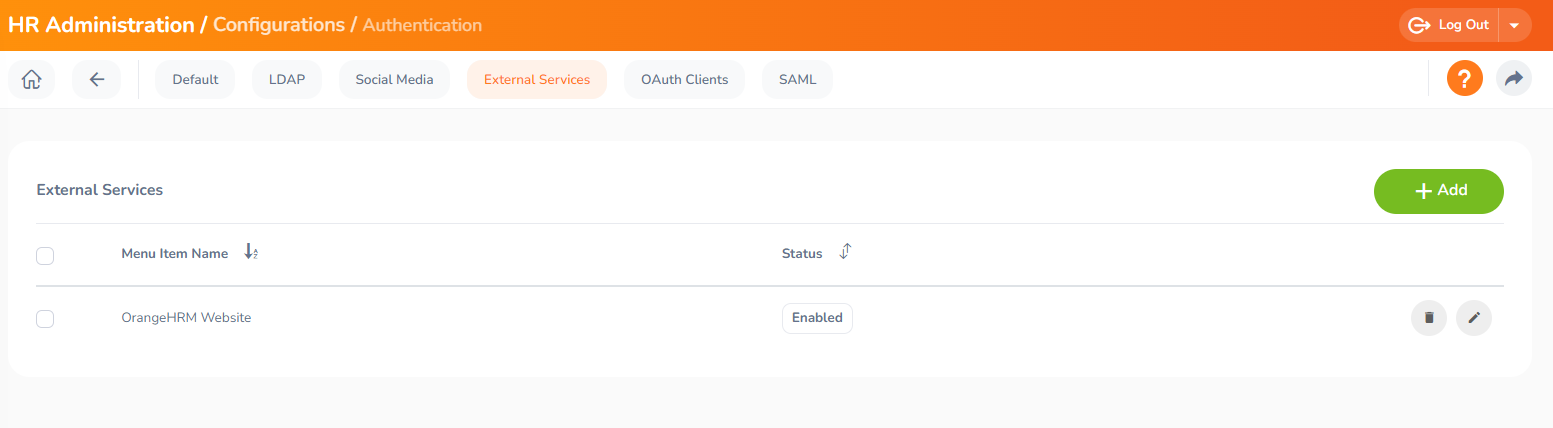Click the green Add button
Viewport: 1553px width, 428px height.
pyautogui.click(x=1438, y=191)
